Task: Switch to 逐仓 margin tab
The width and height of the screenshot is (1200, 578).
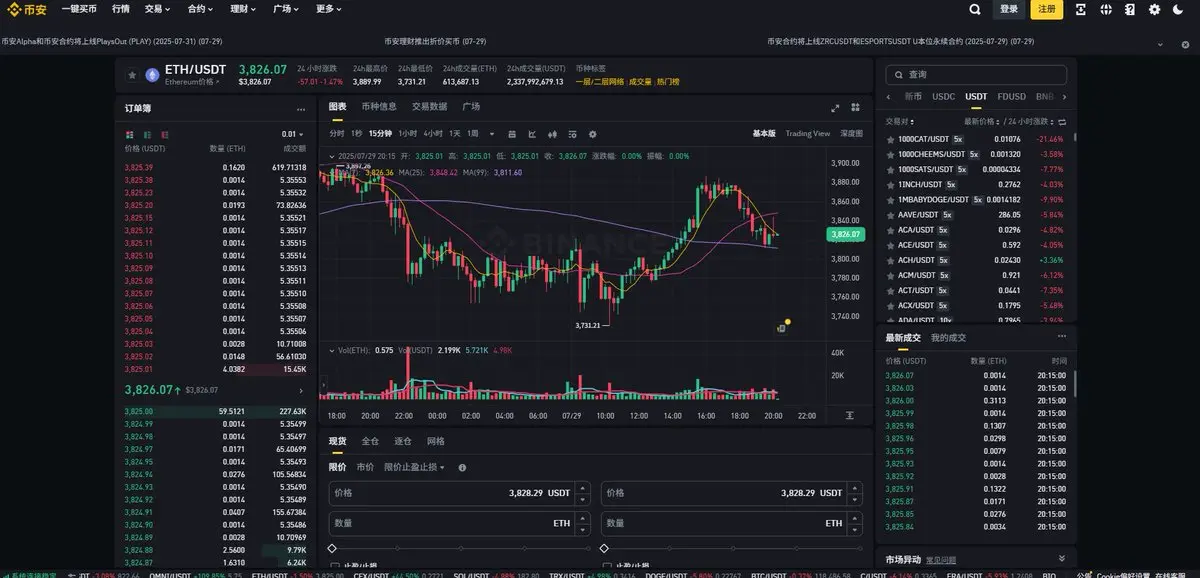Action: click(402, 441)
